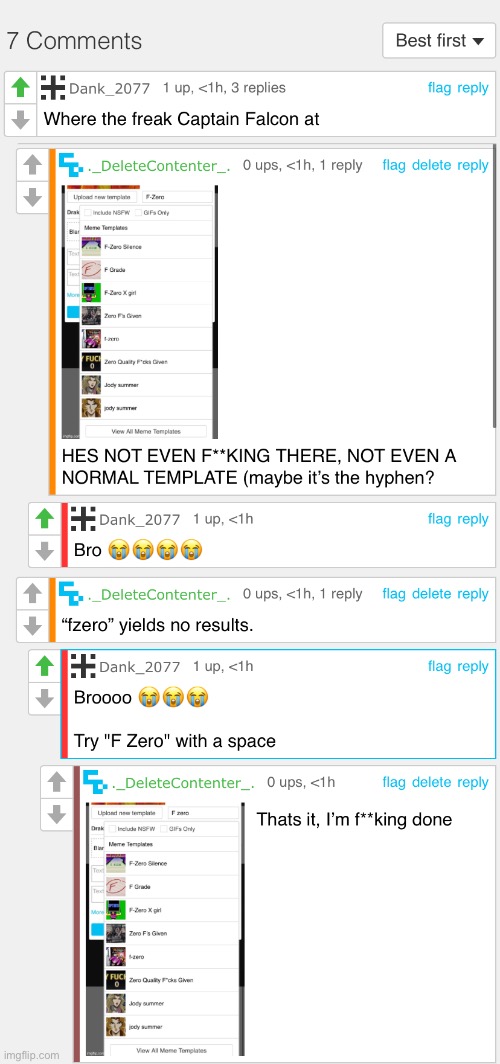Upvote the 'HES NOT EVEN THERE' comment

tap(33, 165)
